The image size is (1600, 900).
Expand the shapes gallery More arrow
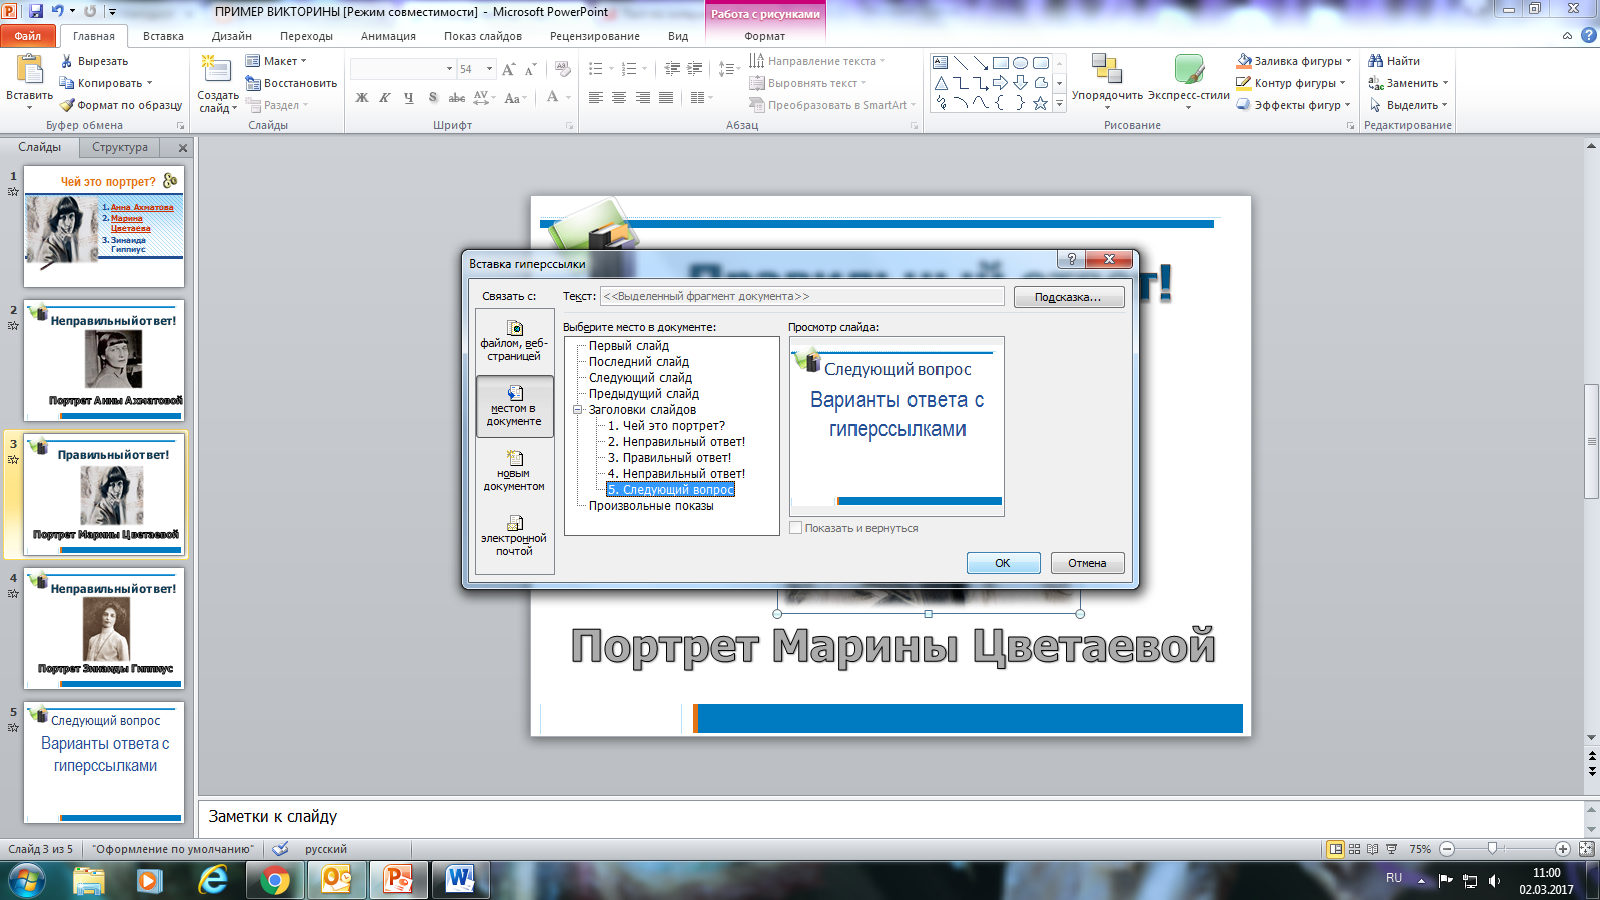[1059, 103]
